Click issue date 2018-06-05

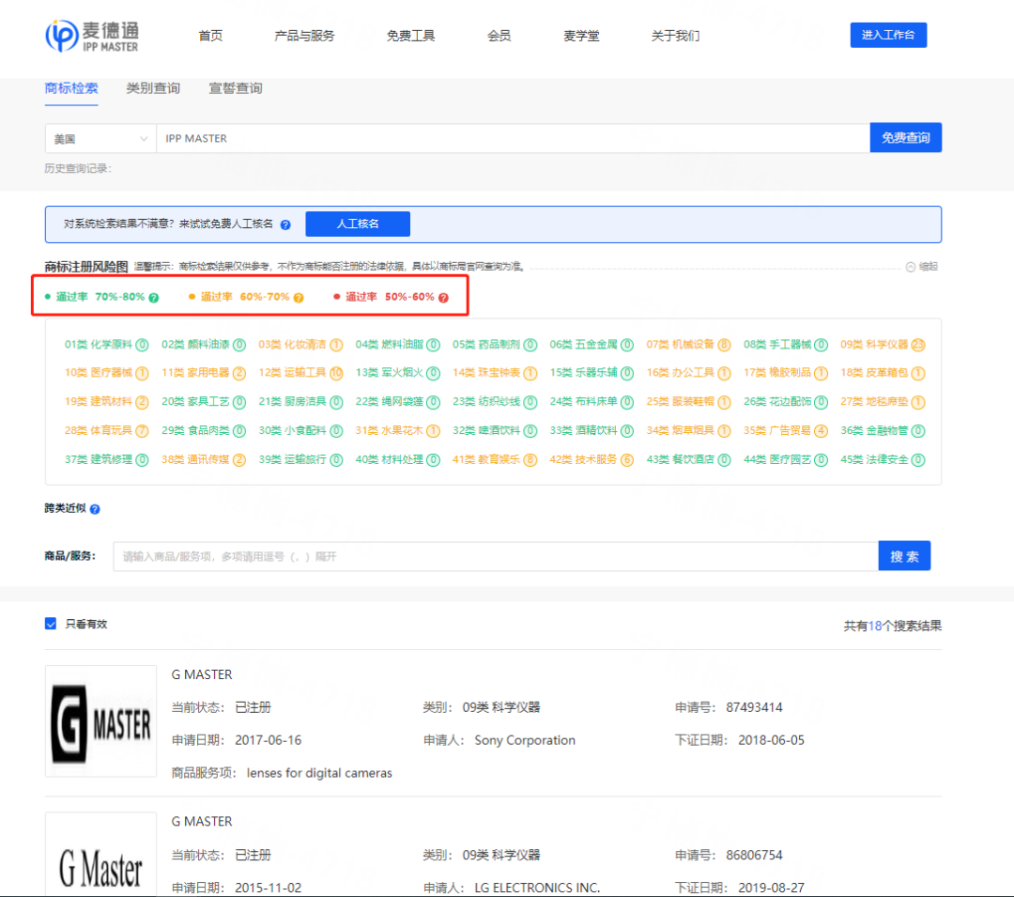pyautogui.click(x=771, y=740)
